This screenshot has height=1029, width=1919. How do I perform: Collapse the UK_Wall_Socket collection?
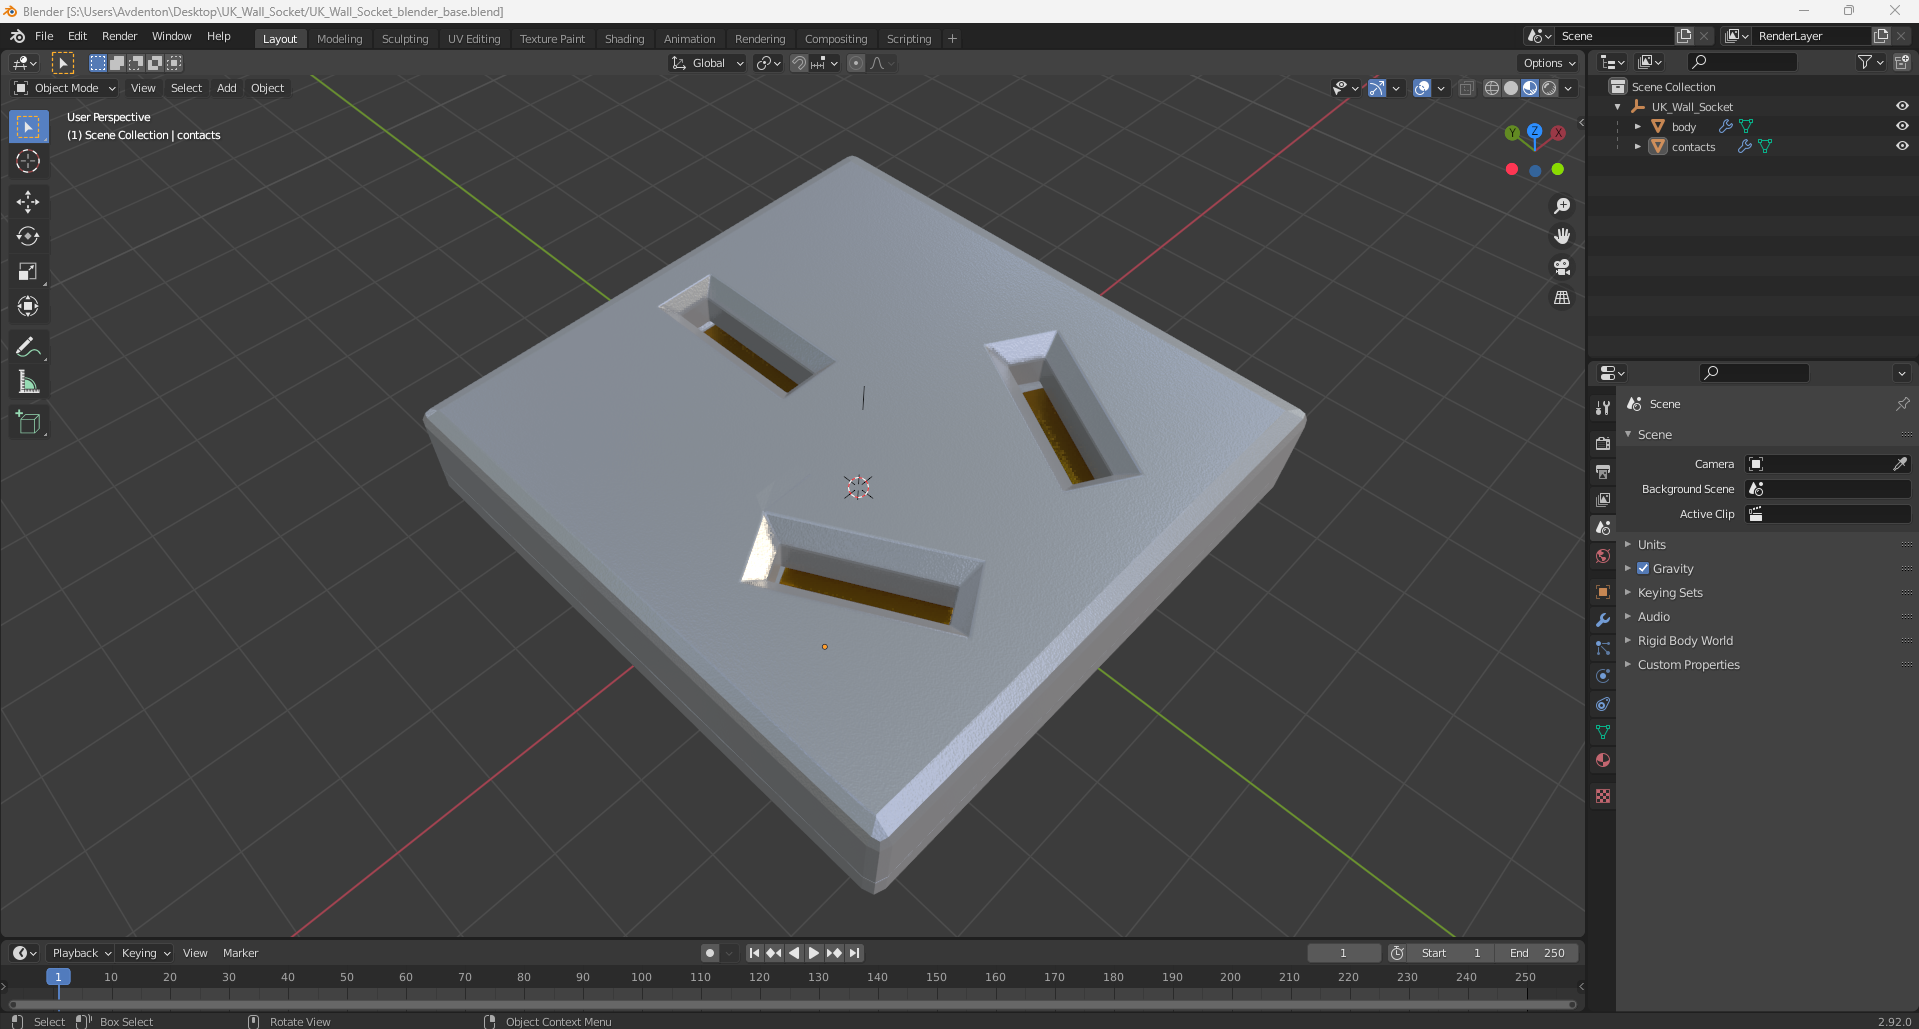pos(1618,106)
